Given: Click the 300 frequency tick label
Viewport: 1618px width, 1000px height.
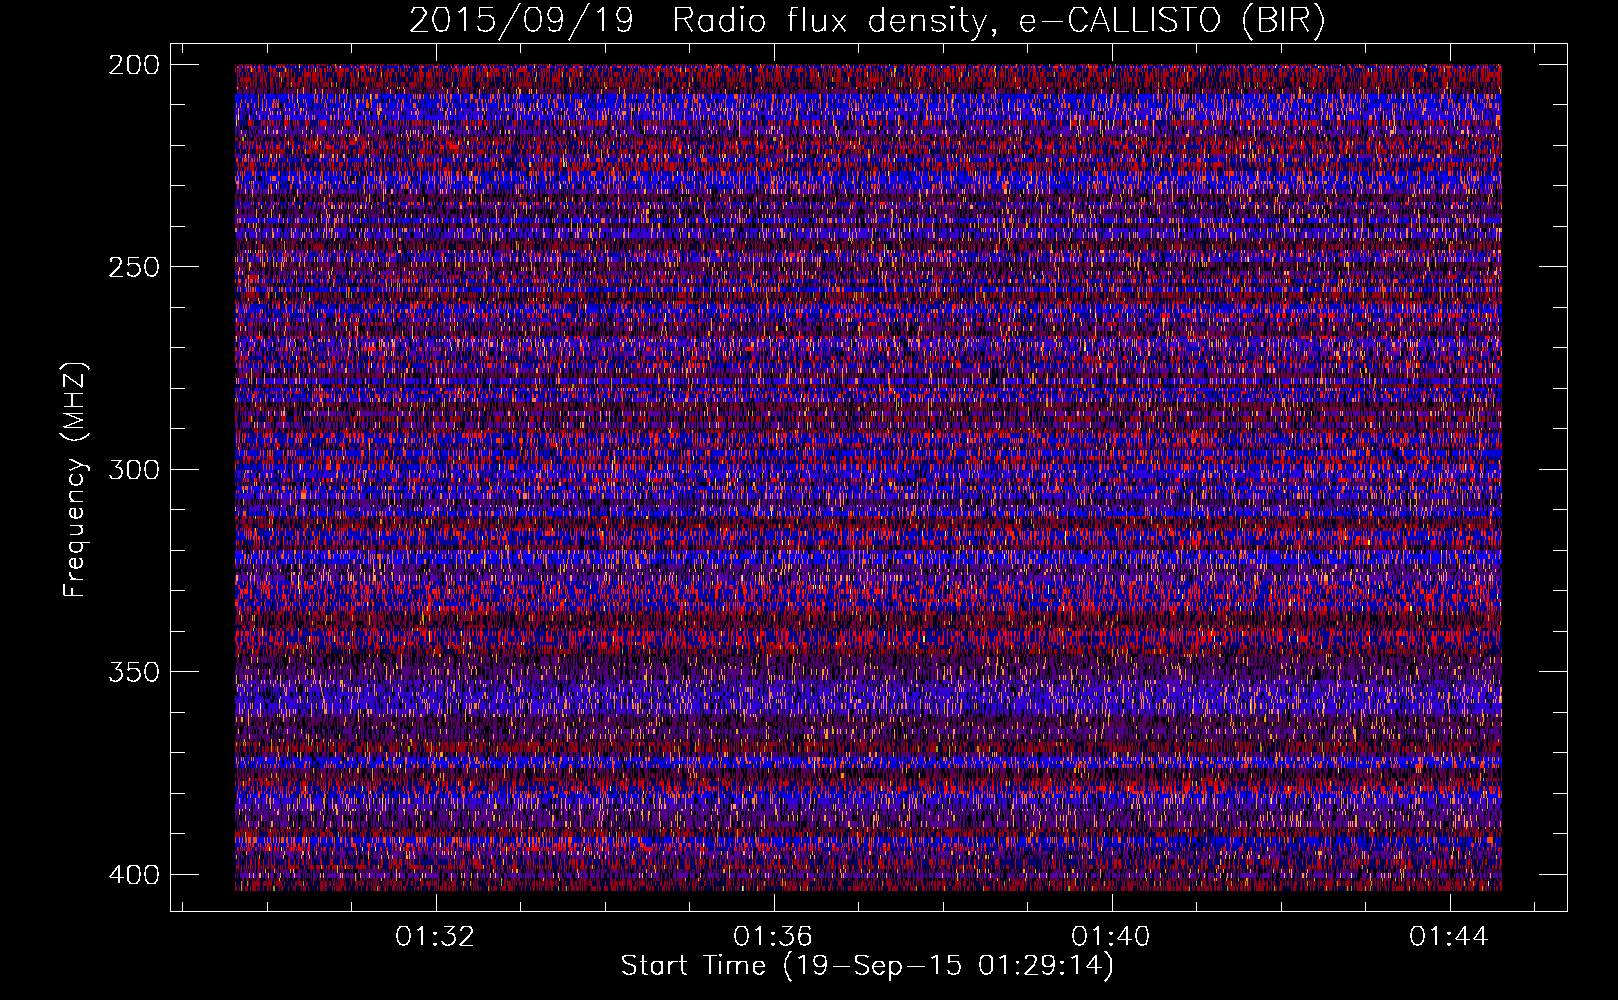Looking at the screenshot, I should coord(133,469).
